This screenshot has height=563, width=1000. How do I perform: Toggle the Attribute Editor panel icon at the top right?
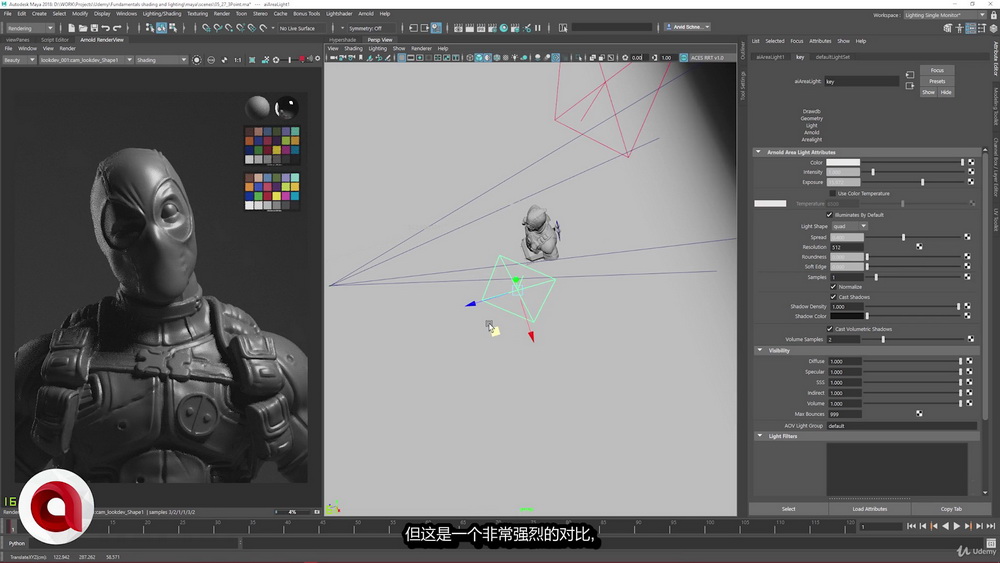(971, 28)
